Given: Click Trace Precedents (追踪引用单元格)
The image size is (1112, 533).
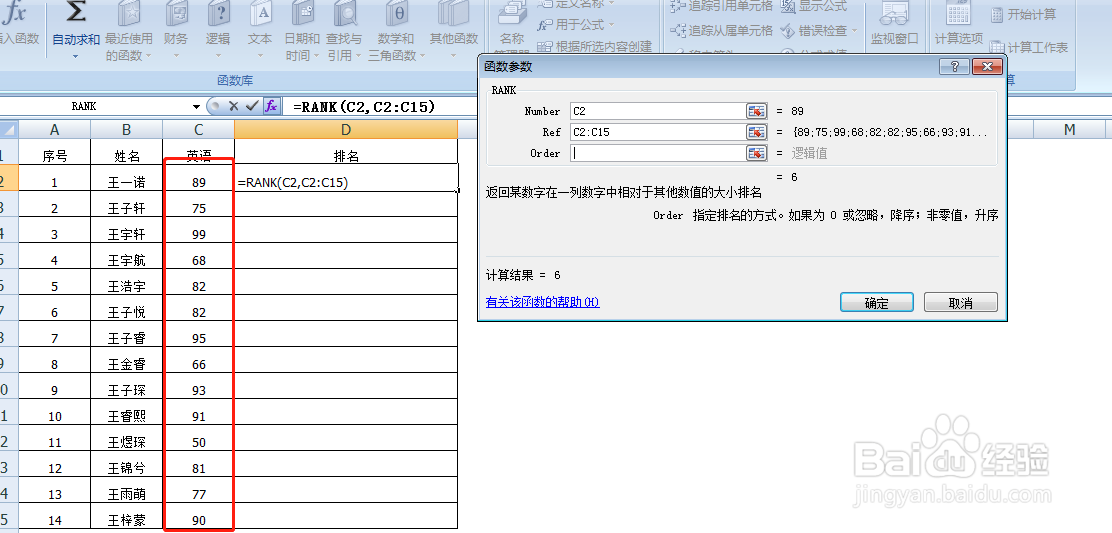Looking at the screenshot, I should (721, 6).
